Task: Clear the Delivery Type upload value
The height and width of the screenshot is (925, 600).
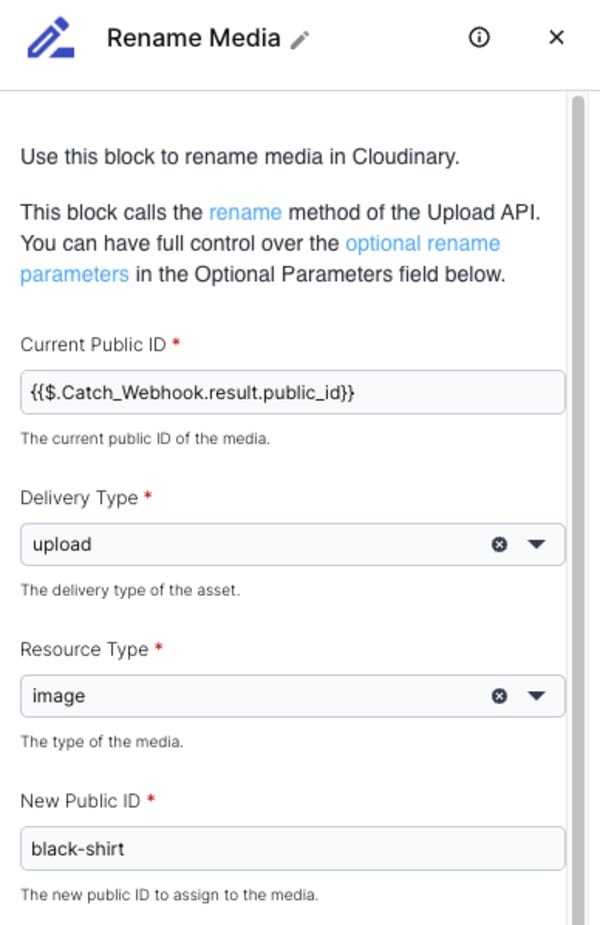Action: coord(499,544)
